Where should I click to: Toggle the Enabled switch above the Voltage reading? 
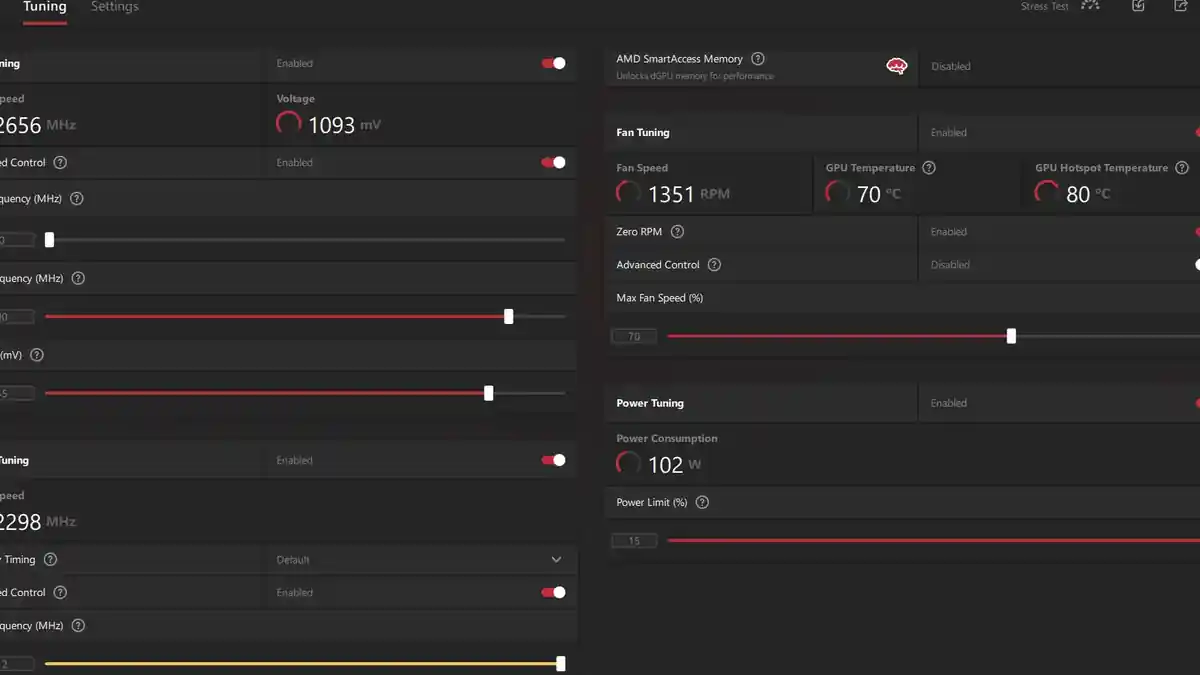pos(553,63)
